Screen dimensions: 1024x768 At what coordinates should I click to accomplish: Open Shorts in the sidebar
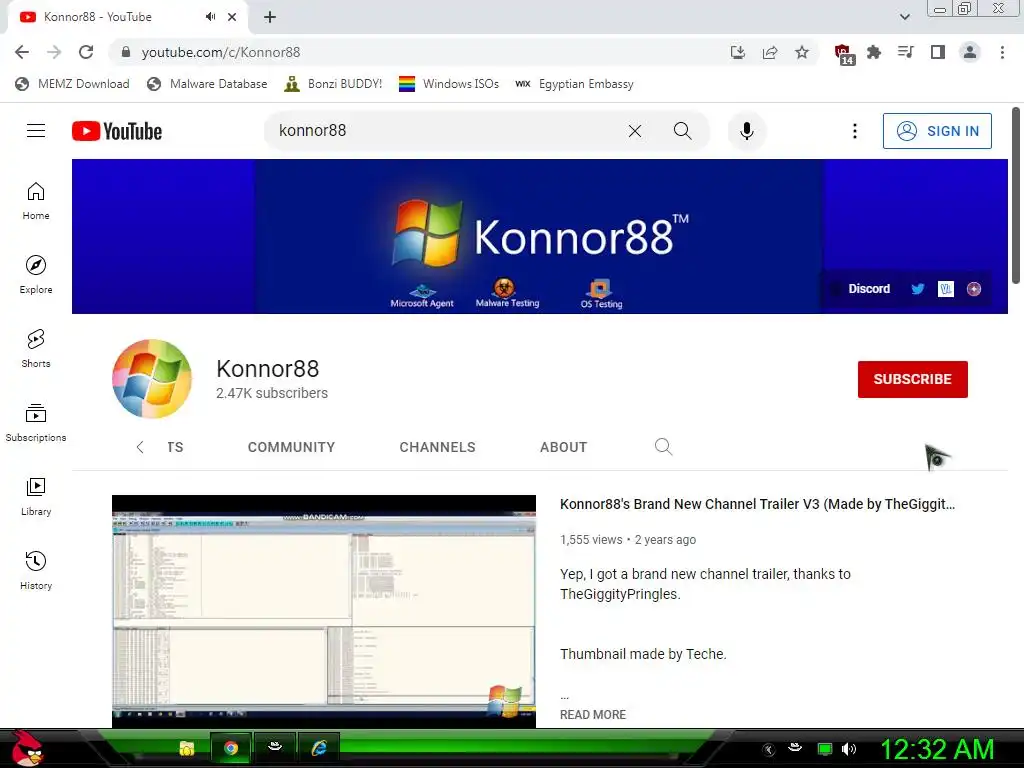coord(36,348)
